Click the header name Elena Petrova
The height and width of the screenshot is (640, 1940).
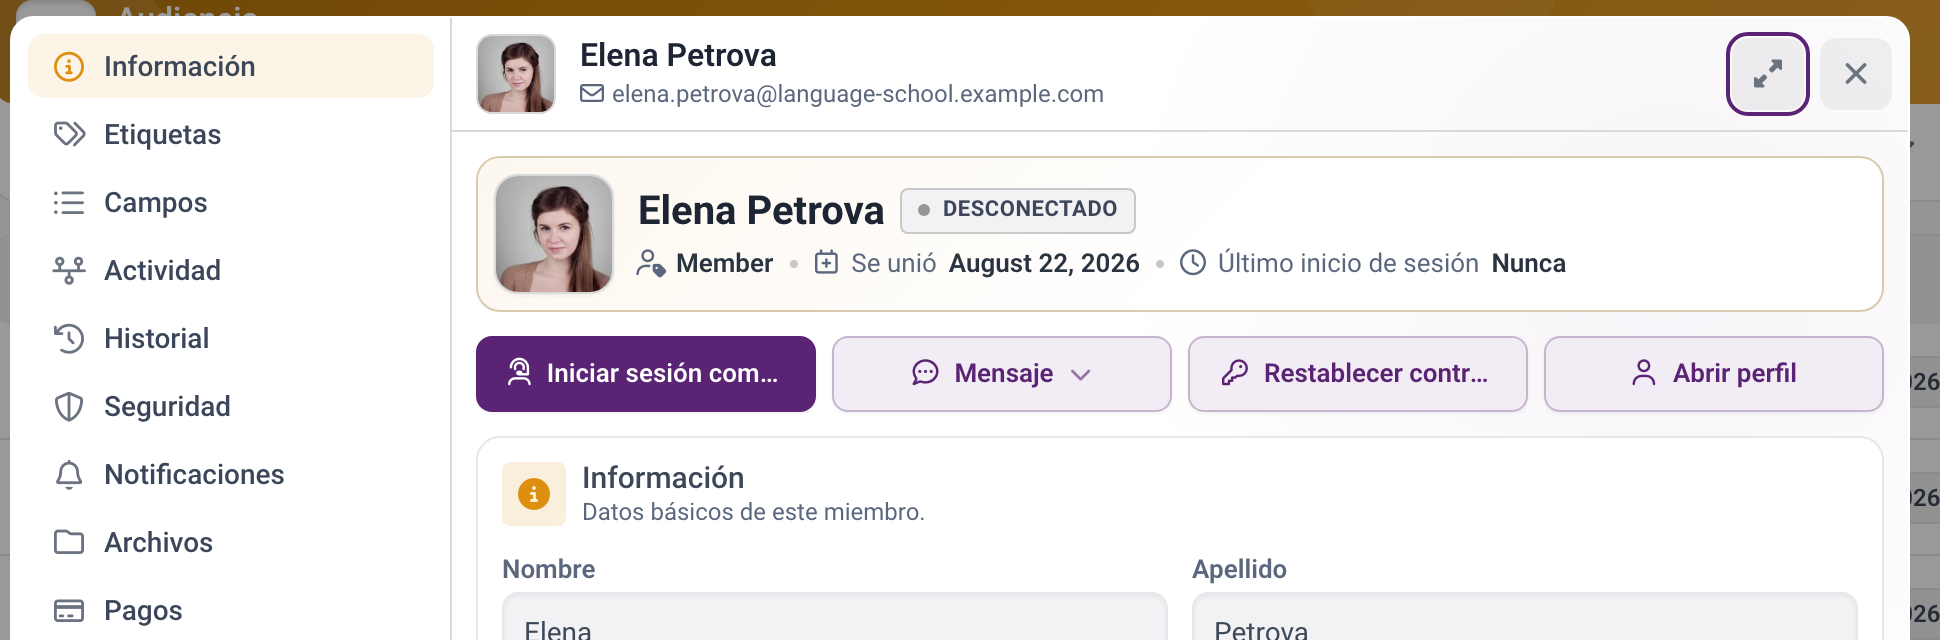pyautogui.click(x=678, y=55)
